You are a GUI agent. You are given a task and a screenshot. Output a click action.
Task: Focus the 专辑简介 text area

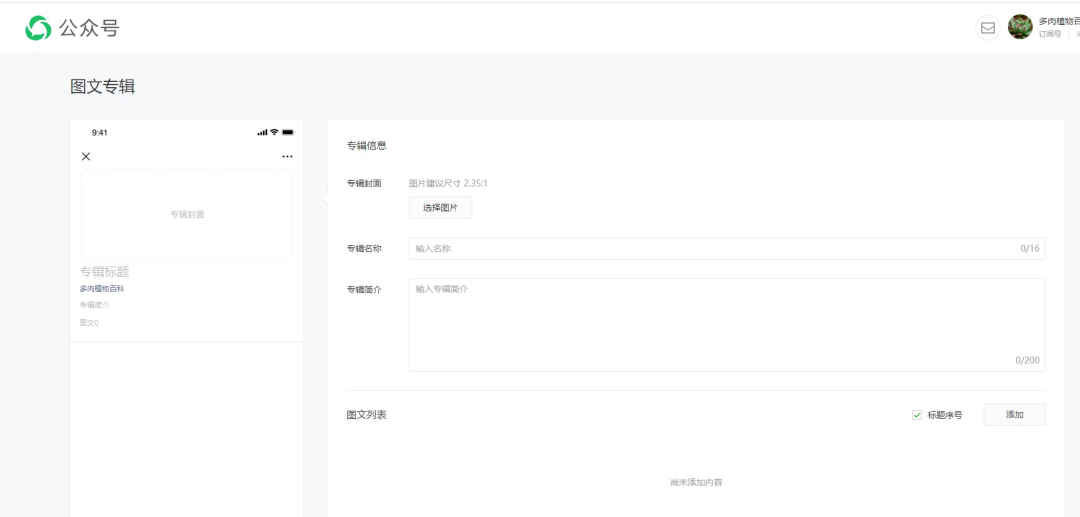pyautogui.click(x=727, y=325)
